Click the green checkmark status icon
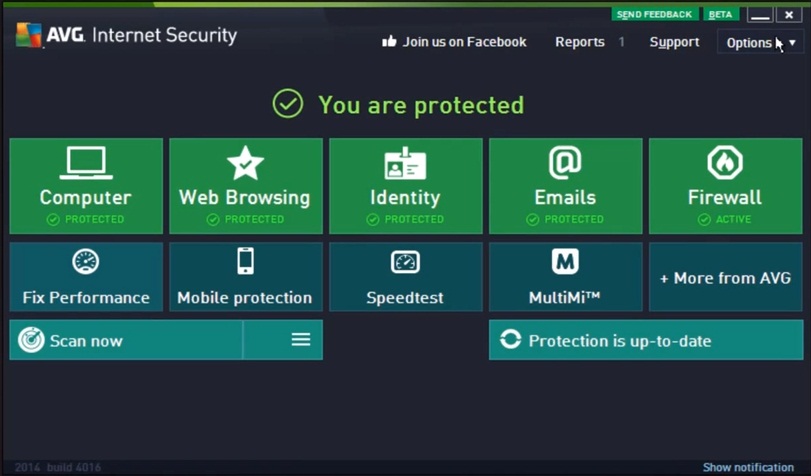This screenshot has width=811, height=476. pos(288,103)
